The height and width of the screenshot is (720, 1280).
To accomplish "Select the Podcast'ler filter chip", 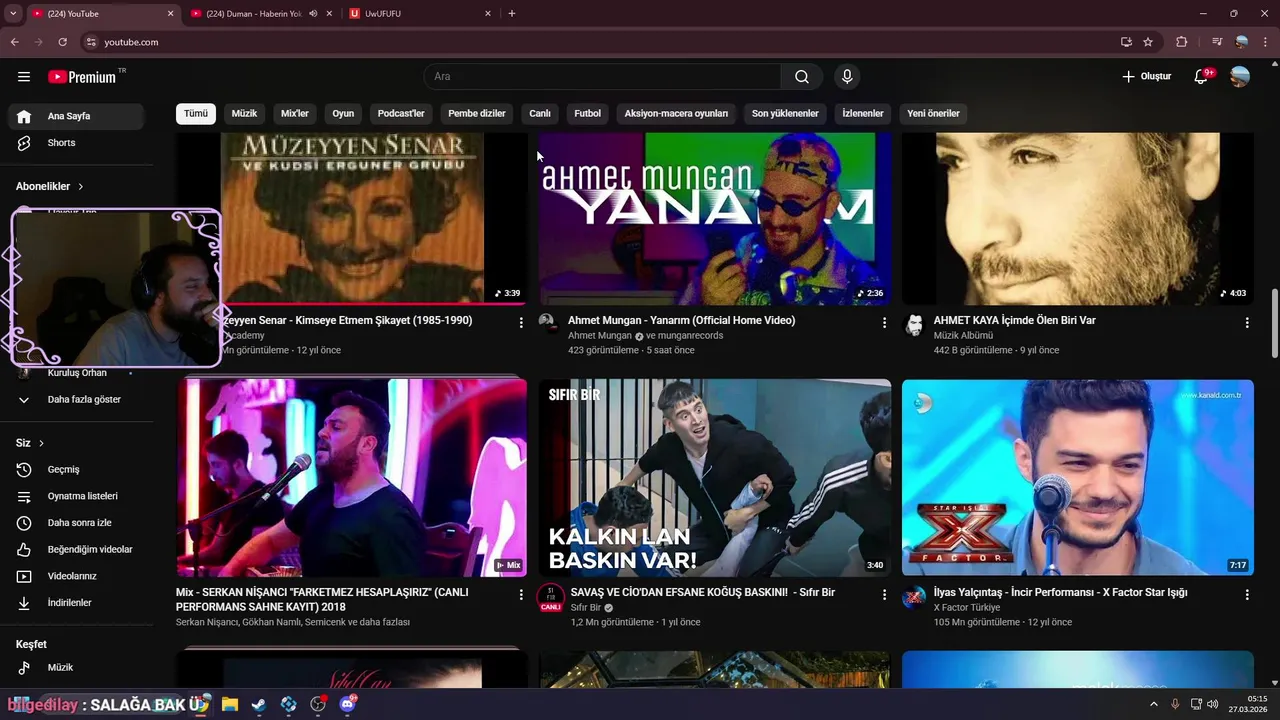I will pos(401,114).
